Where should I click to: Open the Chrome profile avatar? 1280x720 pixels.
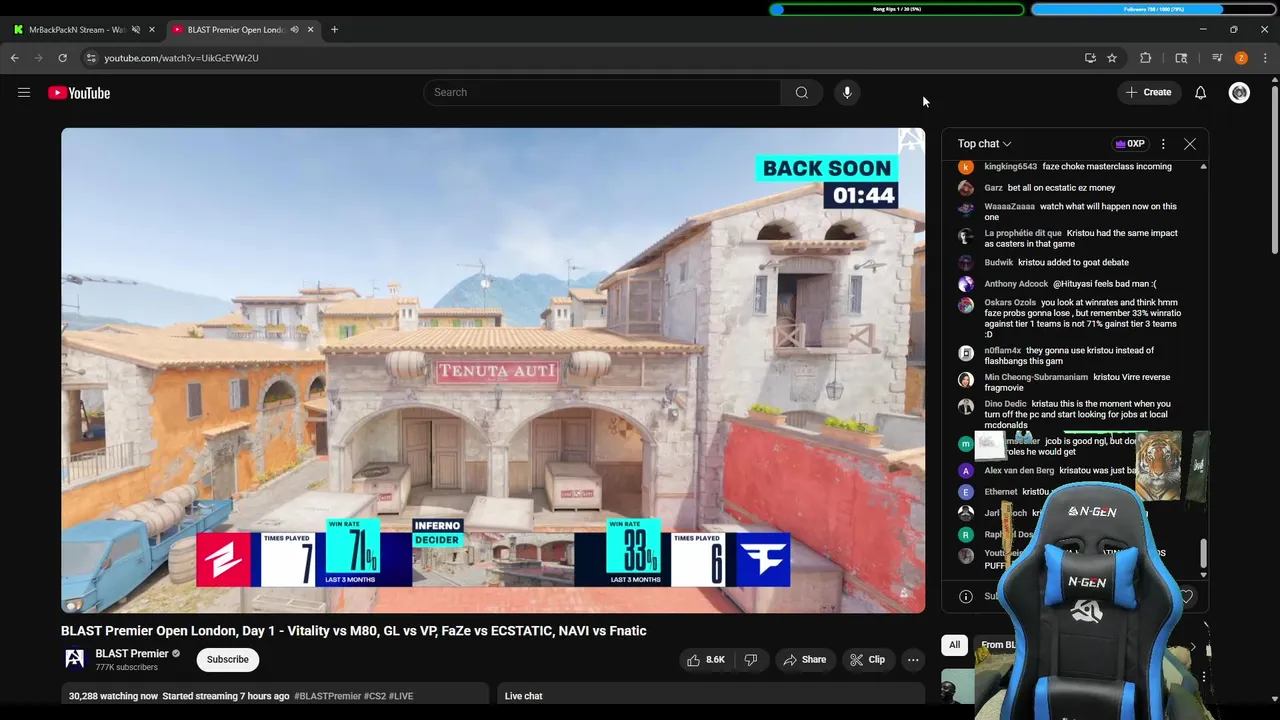(1241, 58)
